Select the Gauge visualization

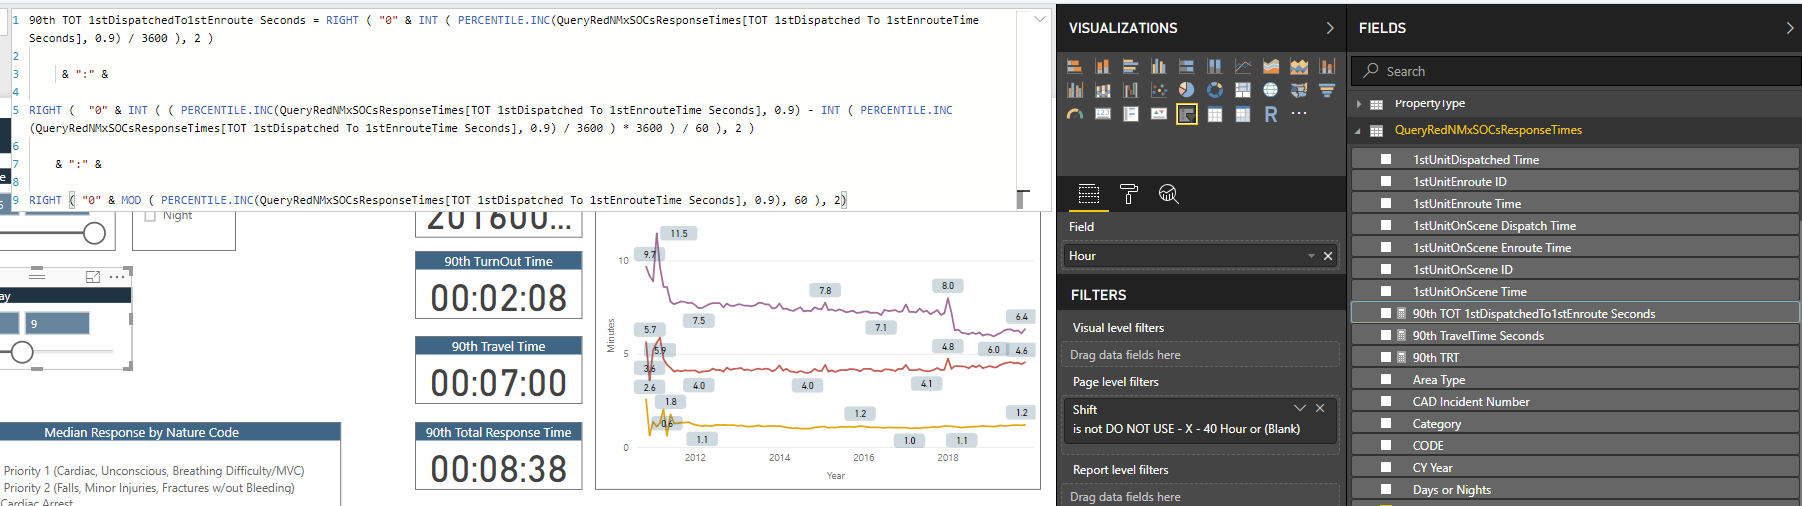(1074, 114)
